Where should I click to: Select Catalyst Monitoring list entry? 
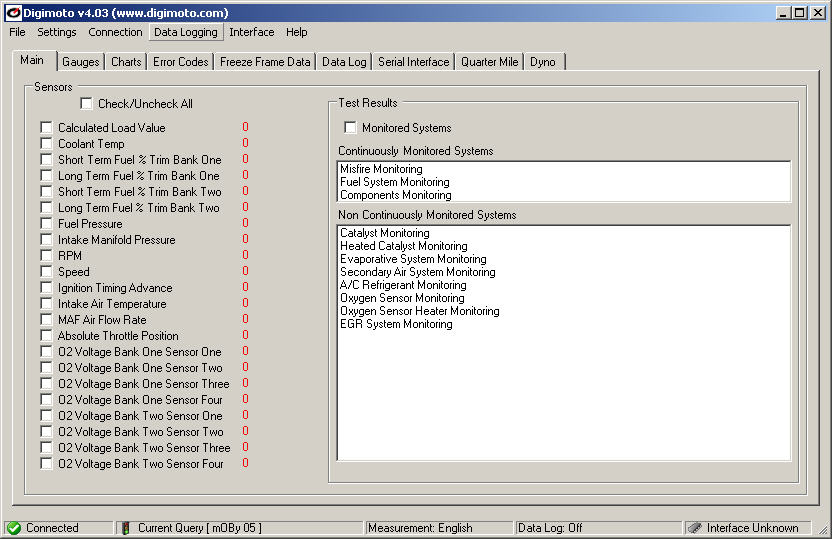pos(384,233)
